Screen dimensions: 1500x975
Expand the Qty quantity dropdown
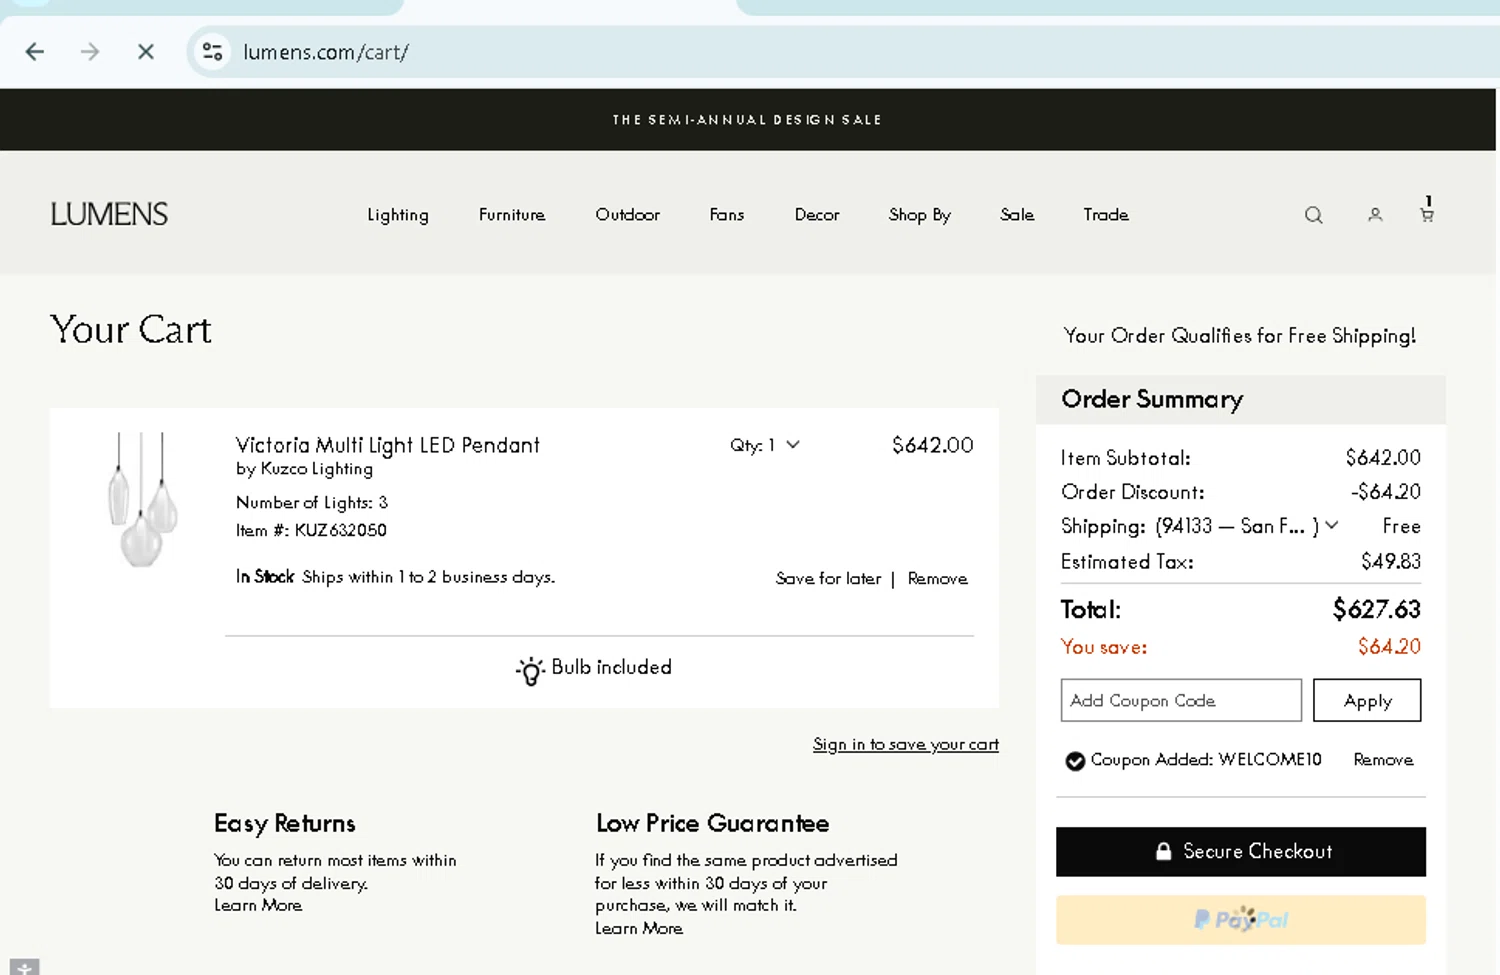(765, 445)
